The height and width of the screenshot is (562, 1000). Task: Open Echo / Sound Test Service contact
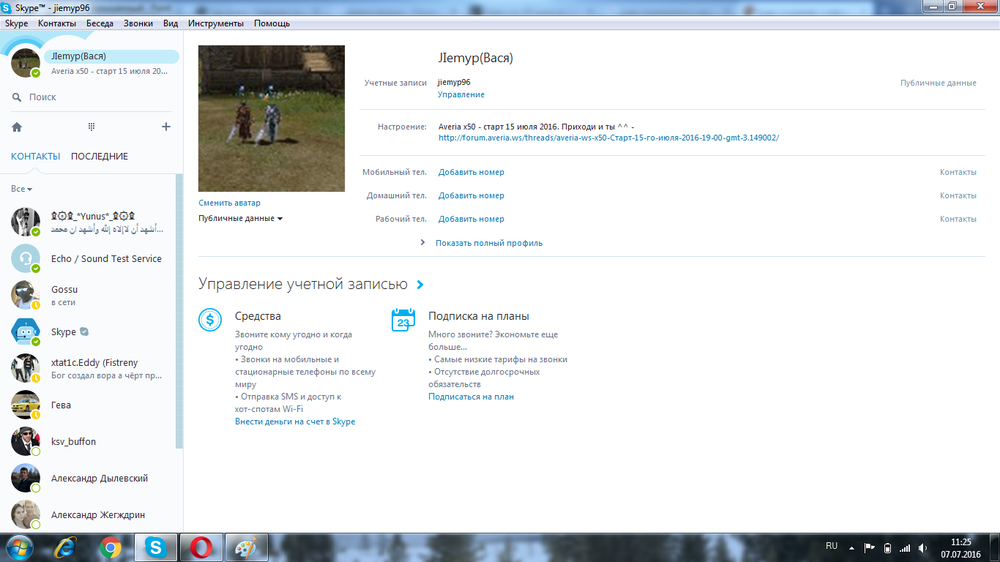[106, 259]
